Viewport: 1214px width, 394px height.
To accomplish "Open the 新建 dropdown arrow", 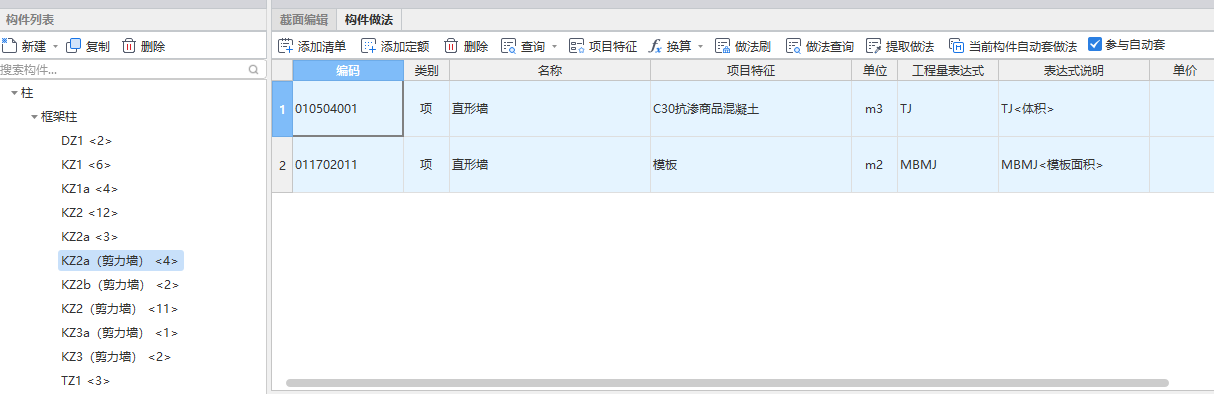I will [55, 47].
